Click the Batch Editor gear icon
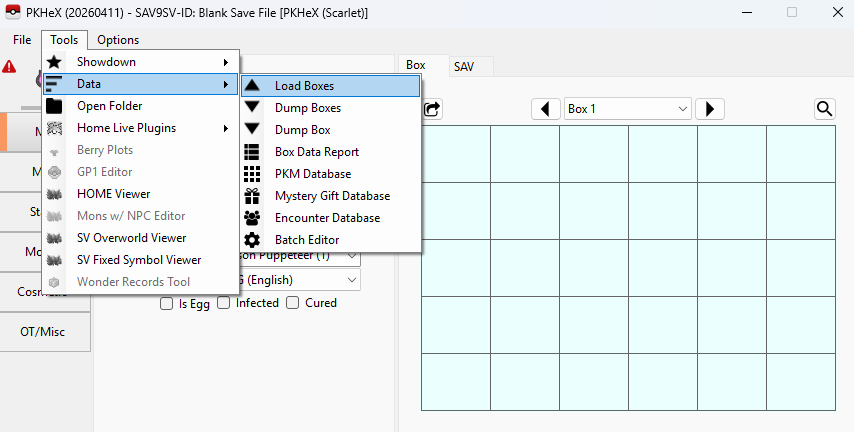The image size is (854, 432). 253,240
